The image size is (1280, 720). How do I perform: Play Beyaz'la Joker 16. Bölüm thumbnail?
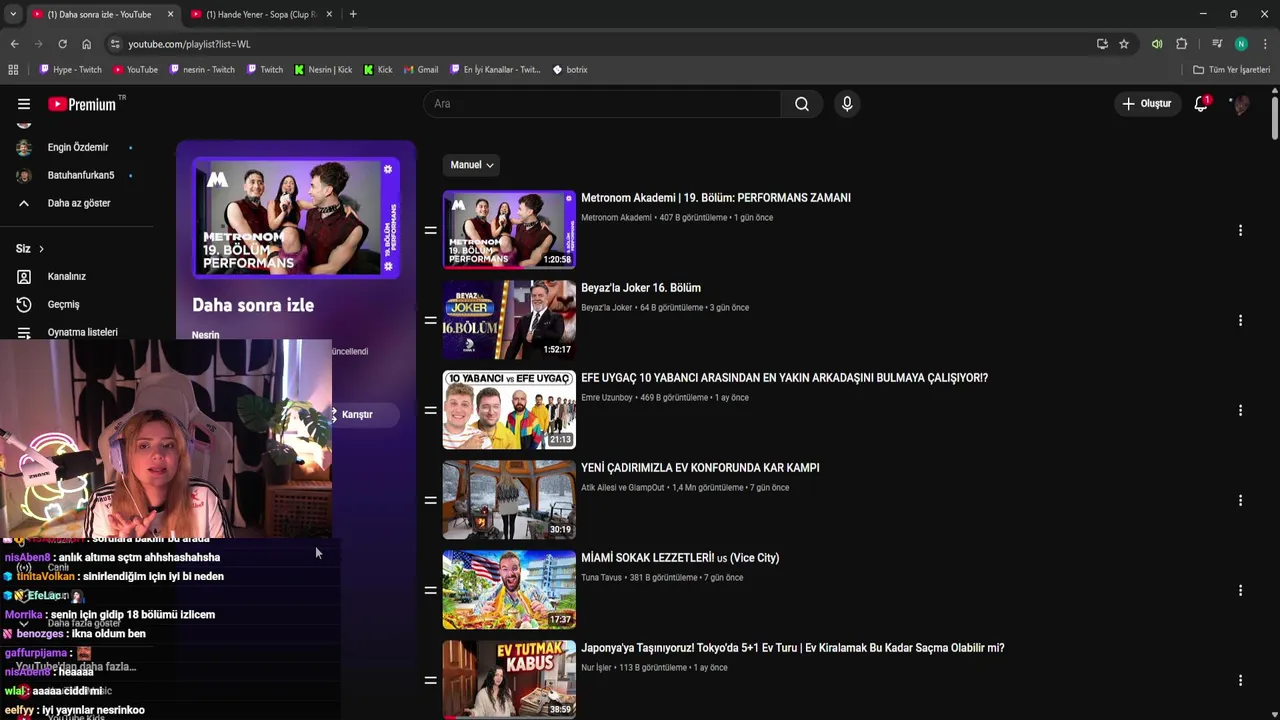[509, 320]
